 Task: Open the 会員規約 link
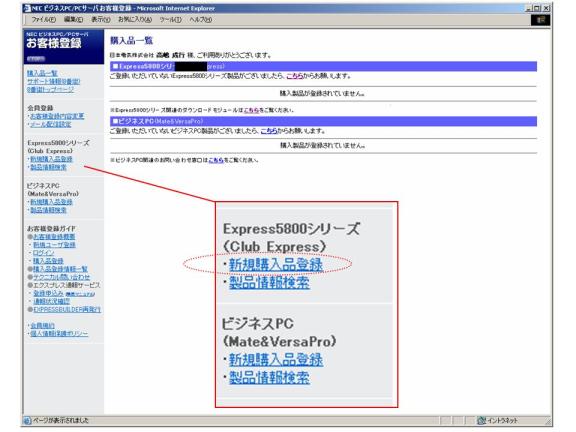(42, 325)
